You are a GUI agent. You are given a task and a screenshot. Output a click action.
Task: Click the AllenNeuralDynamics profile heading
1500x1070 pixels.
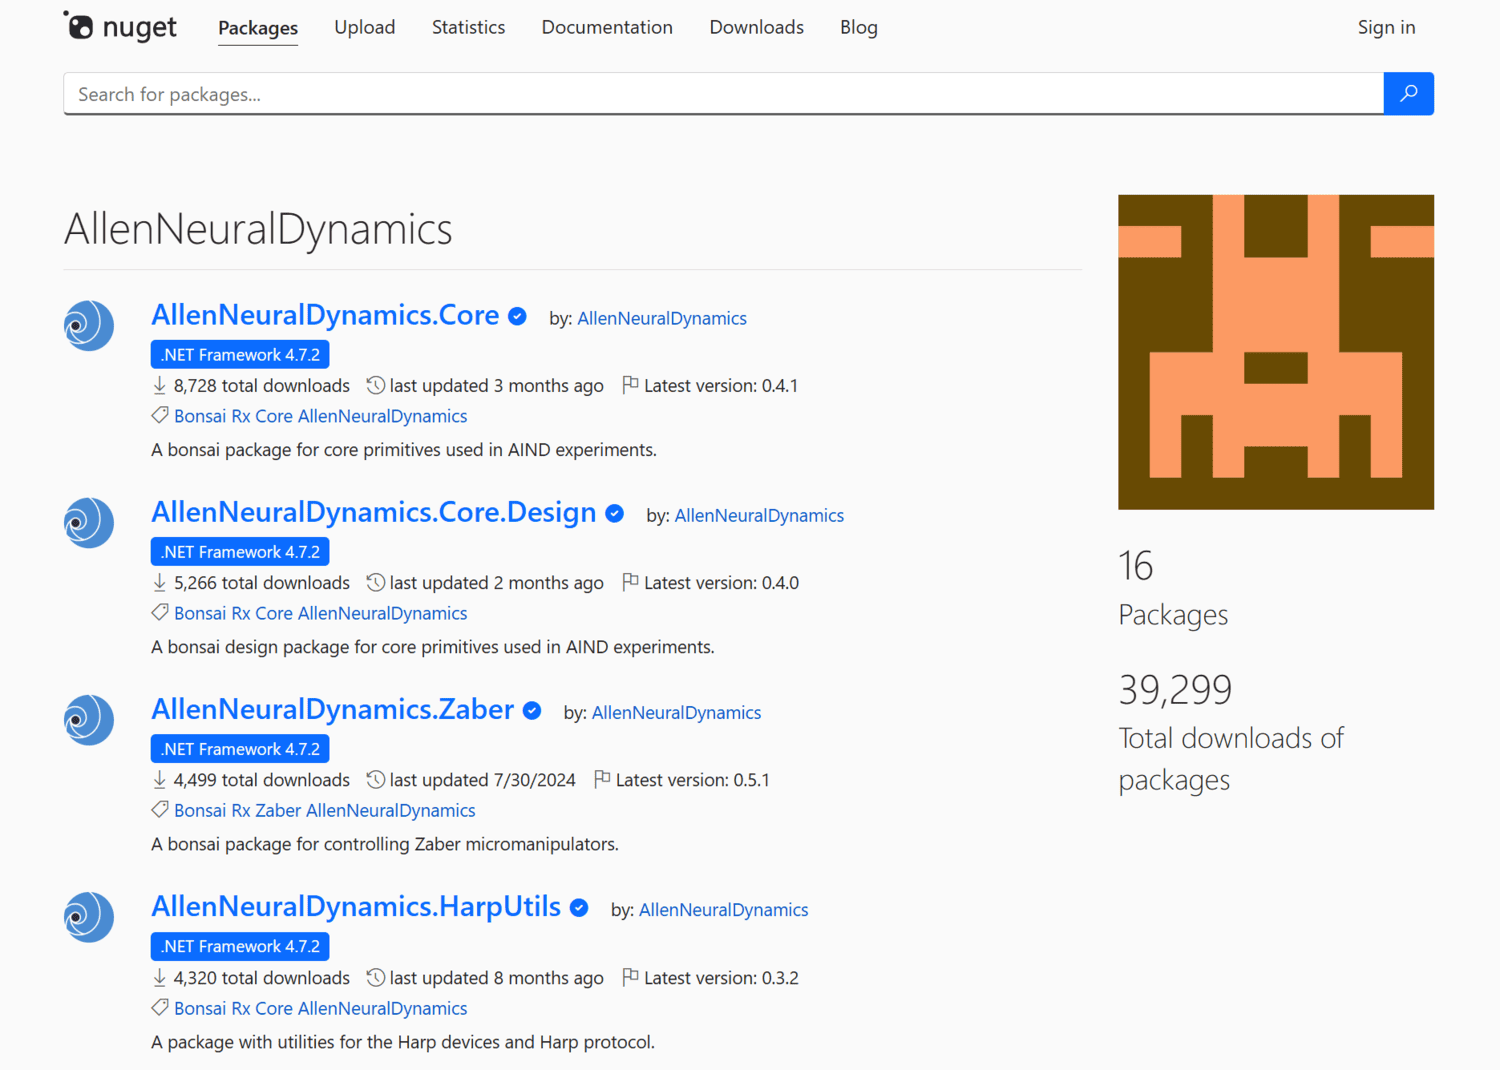tap(258, 229)
